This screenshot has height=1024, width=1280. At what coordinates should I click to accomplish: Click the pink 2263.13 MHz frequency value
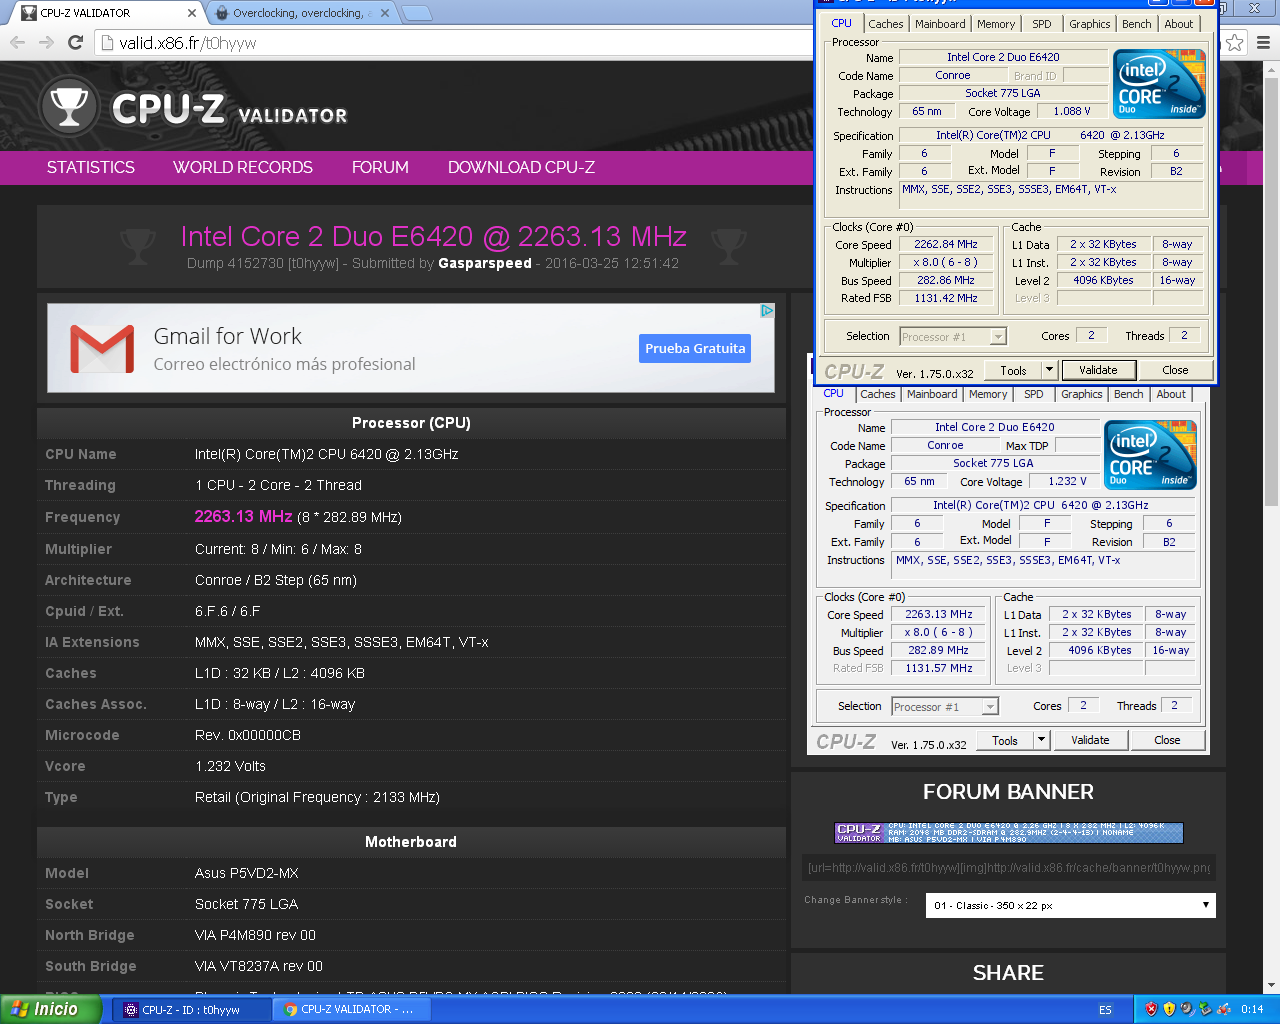pos(243,516)
